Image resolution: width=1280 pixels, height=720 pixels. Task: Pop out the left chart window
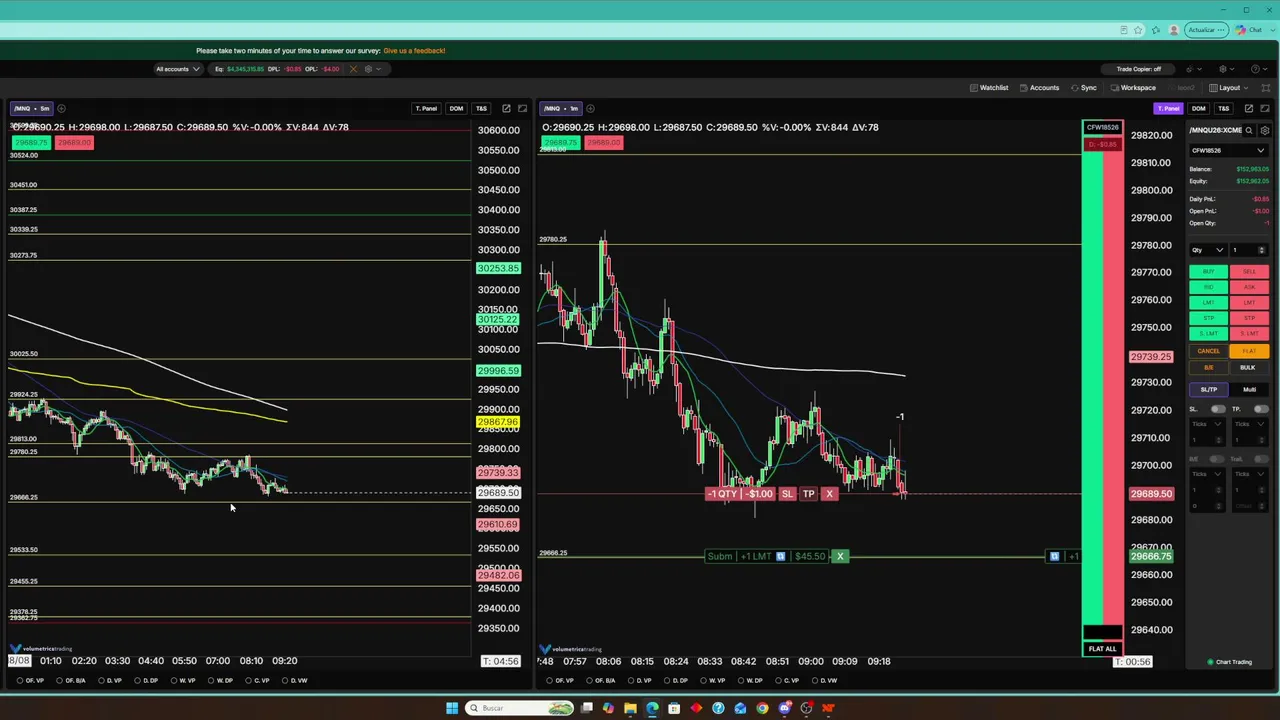coord(506,108)
